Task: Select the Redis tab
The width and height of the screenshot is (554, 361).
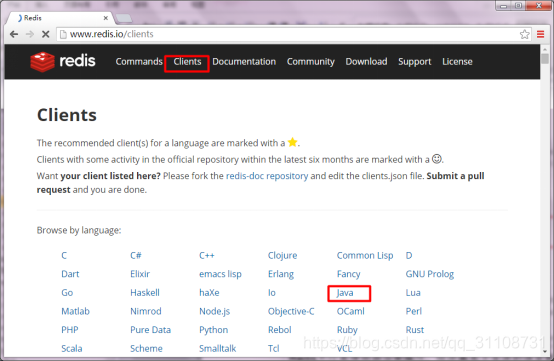Action: (60, 18)
